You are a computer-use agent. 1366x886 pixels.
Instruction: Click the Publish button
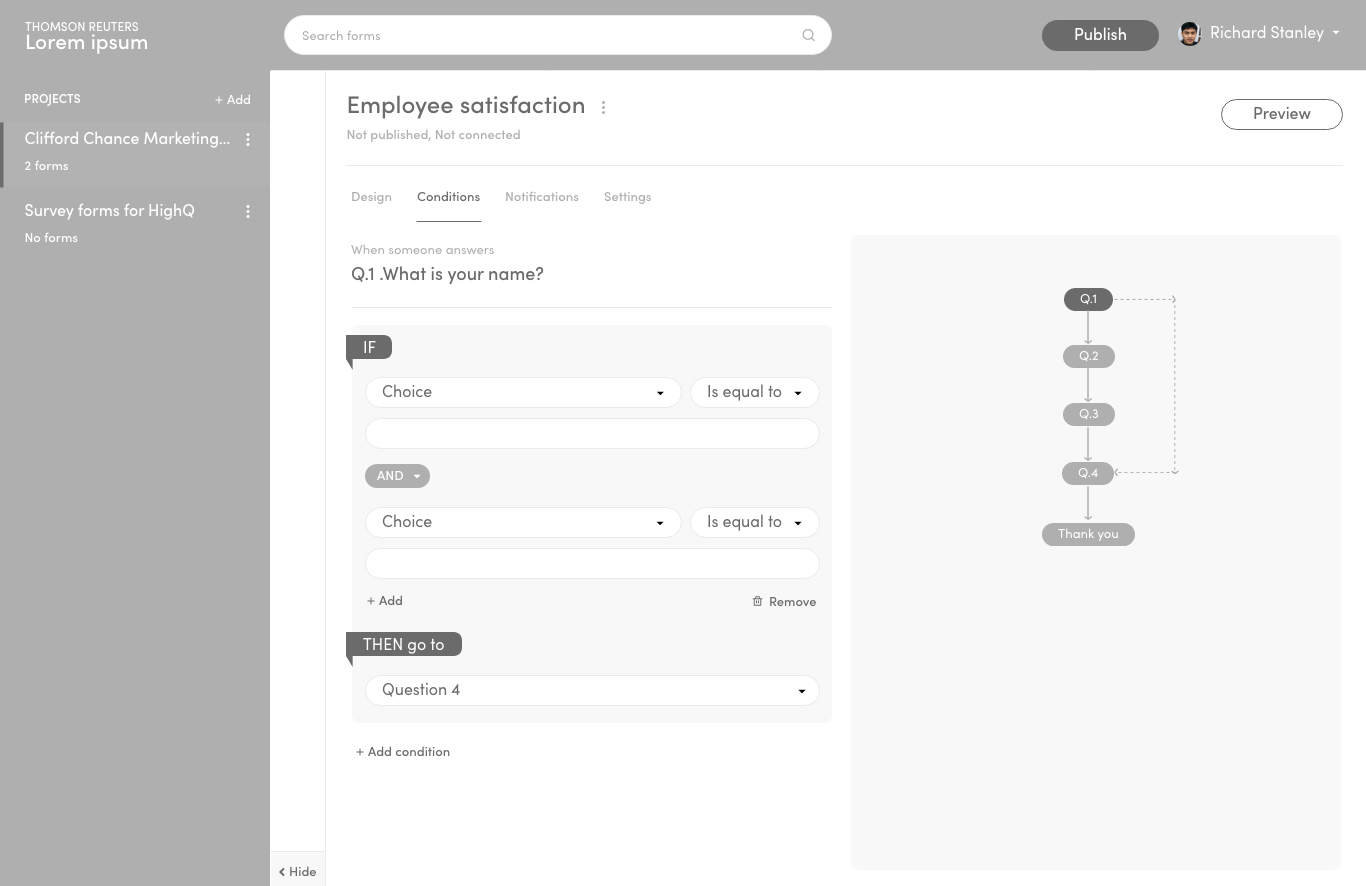pos(1100,35)
